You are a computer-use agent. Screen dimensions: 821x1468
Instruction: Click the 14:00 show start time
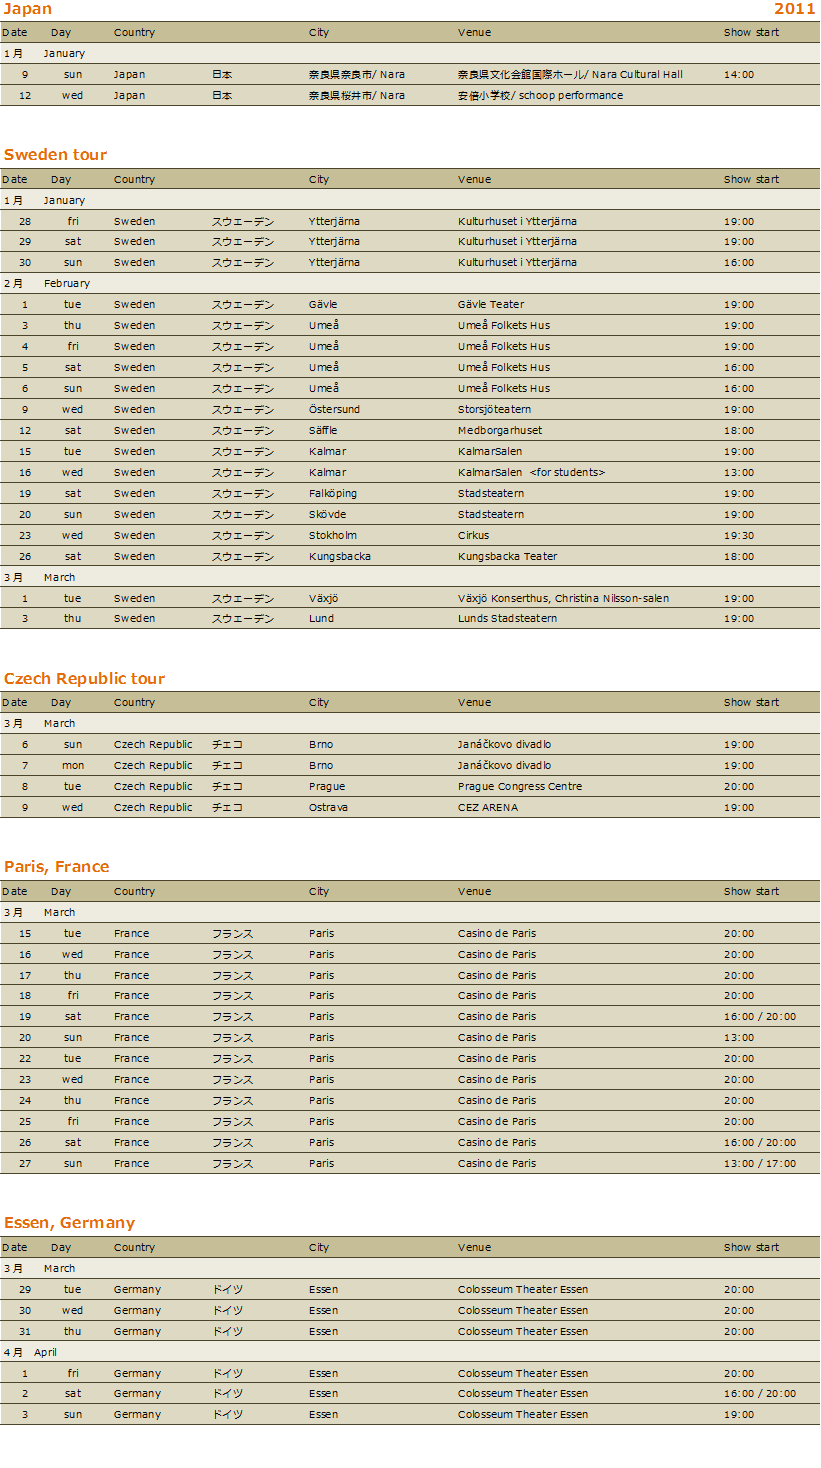[739, 75]
